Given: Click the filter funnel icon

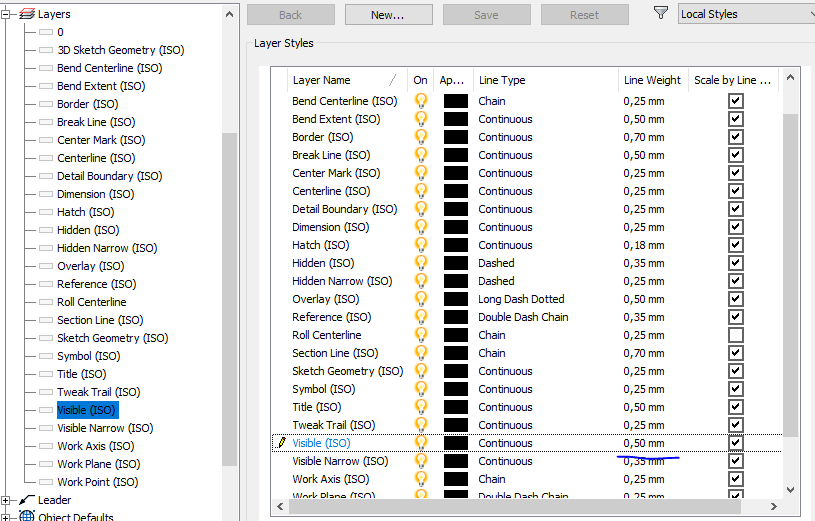Looking at the screenshot, I should [661, 14].
